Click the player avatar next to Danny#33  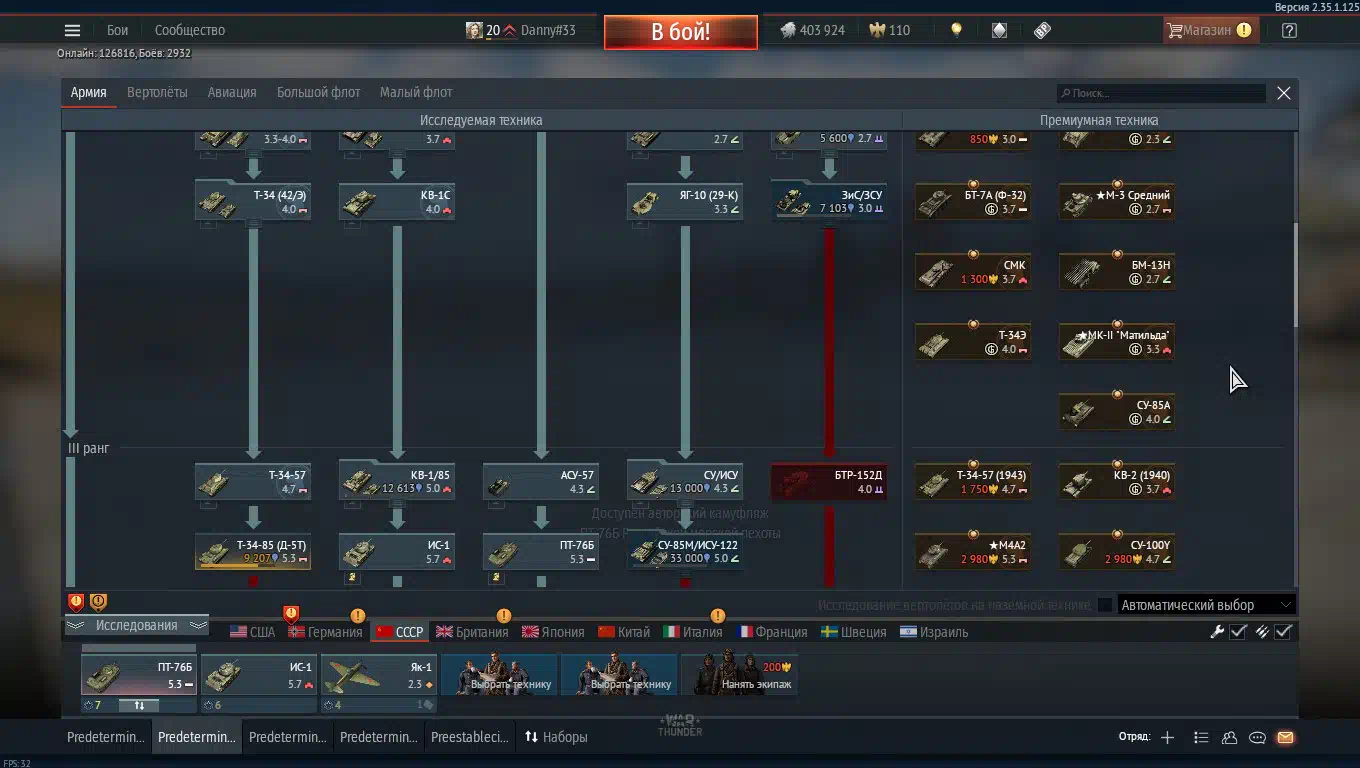click(x=474, y=30)
